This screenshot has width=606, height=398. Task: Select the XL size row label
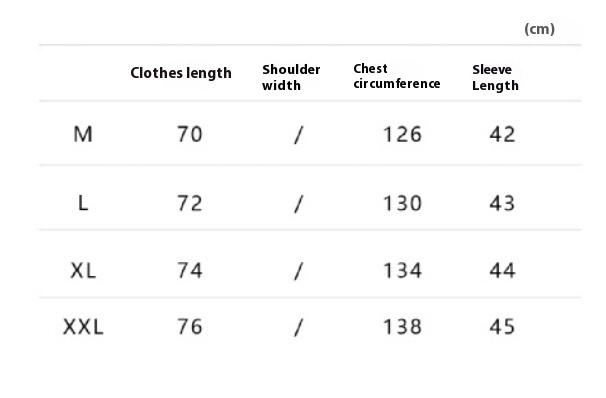point(83,270)
